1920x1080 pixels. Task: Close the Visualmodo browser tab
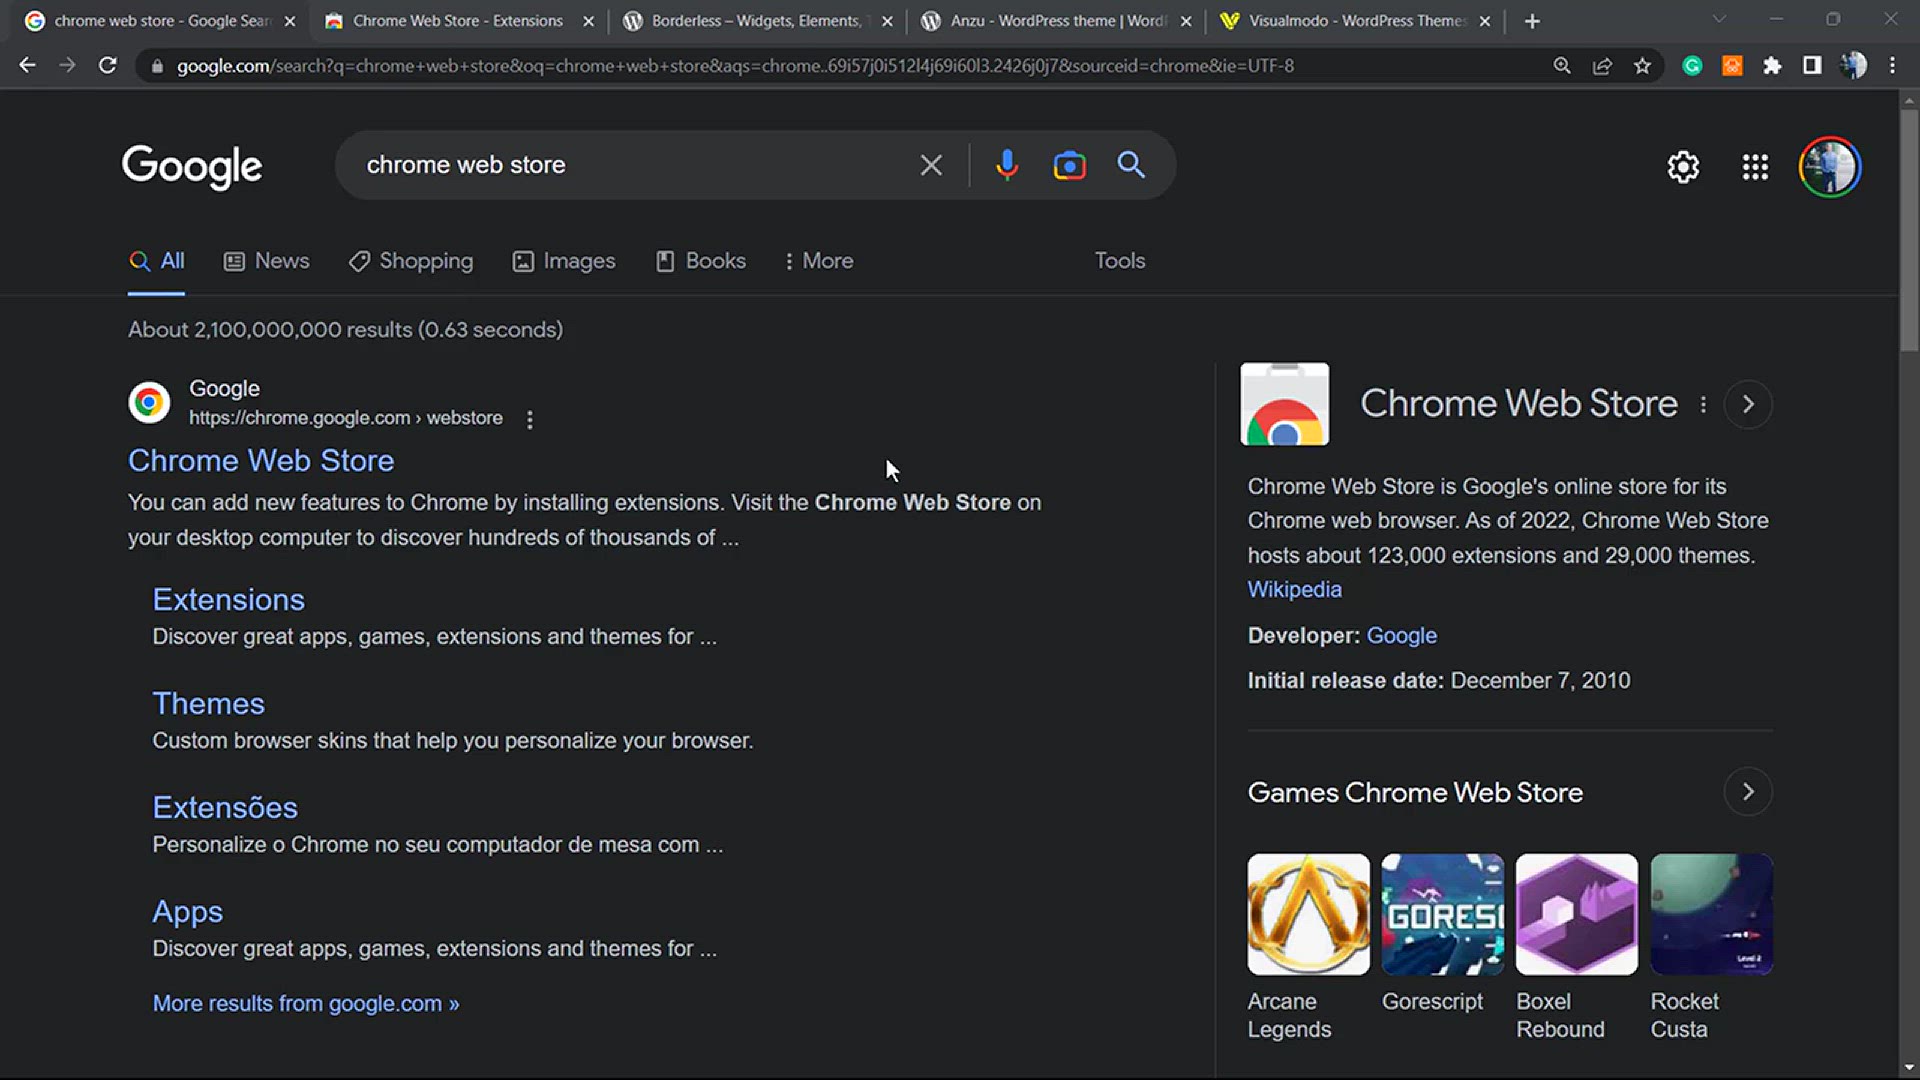(x=1485, y=21)
